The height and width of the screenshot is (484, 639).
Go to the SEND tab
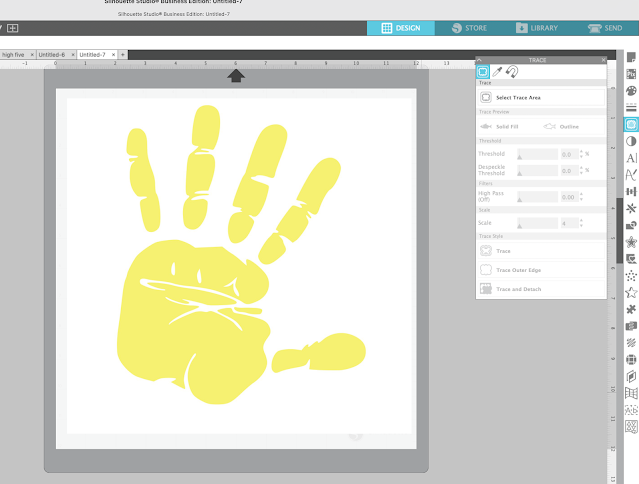[x=605, y=28]
